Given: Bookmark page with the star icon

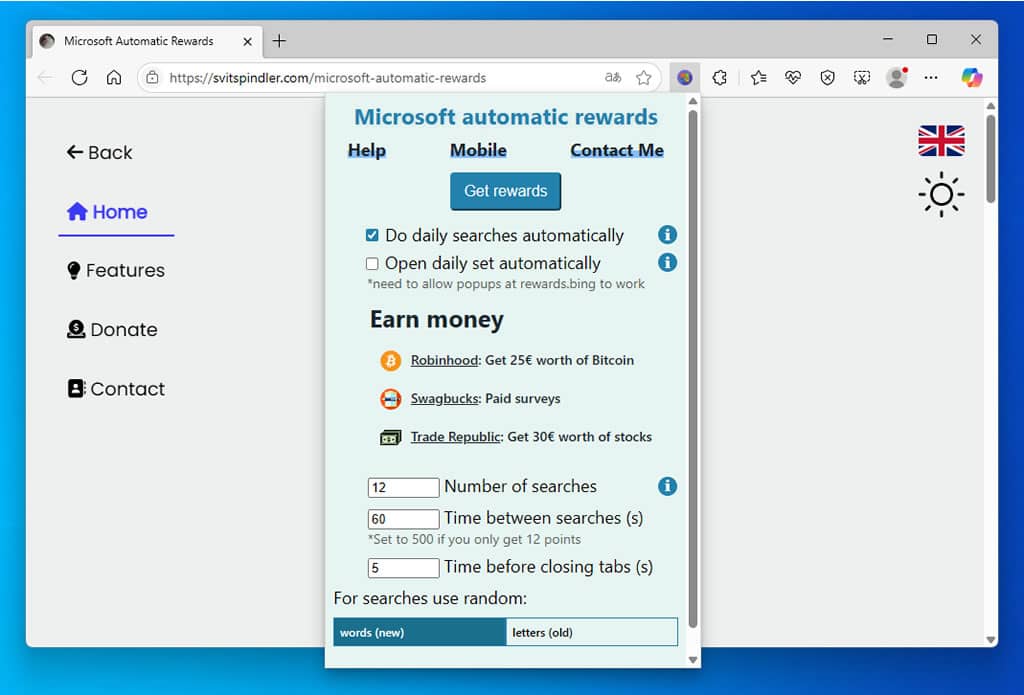Looking at the screenshot, I should pyautogui.click(x=644, y=78).
